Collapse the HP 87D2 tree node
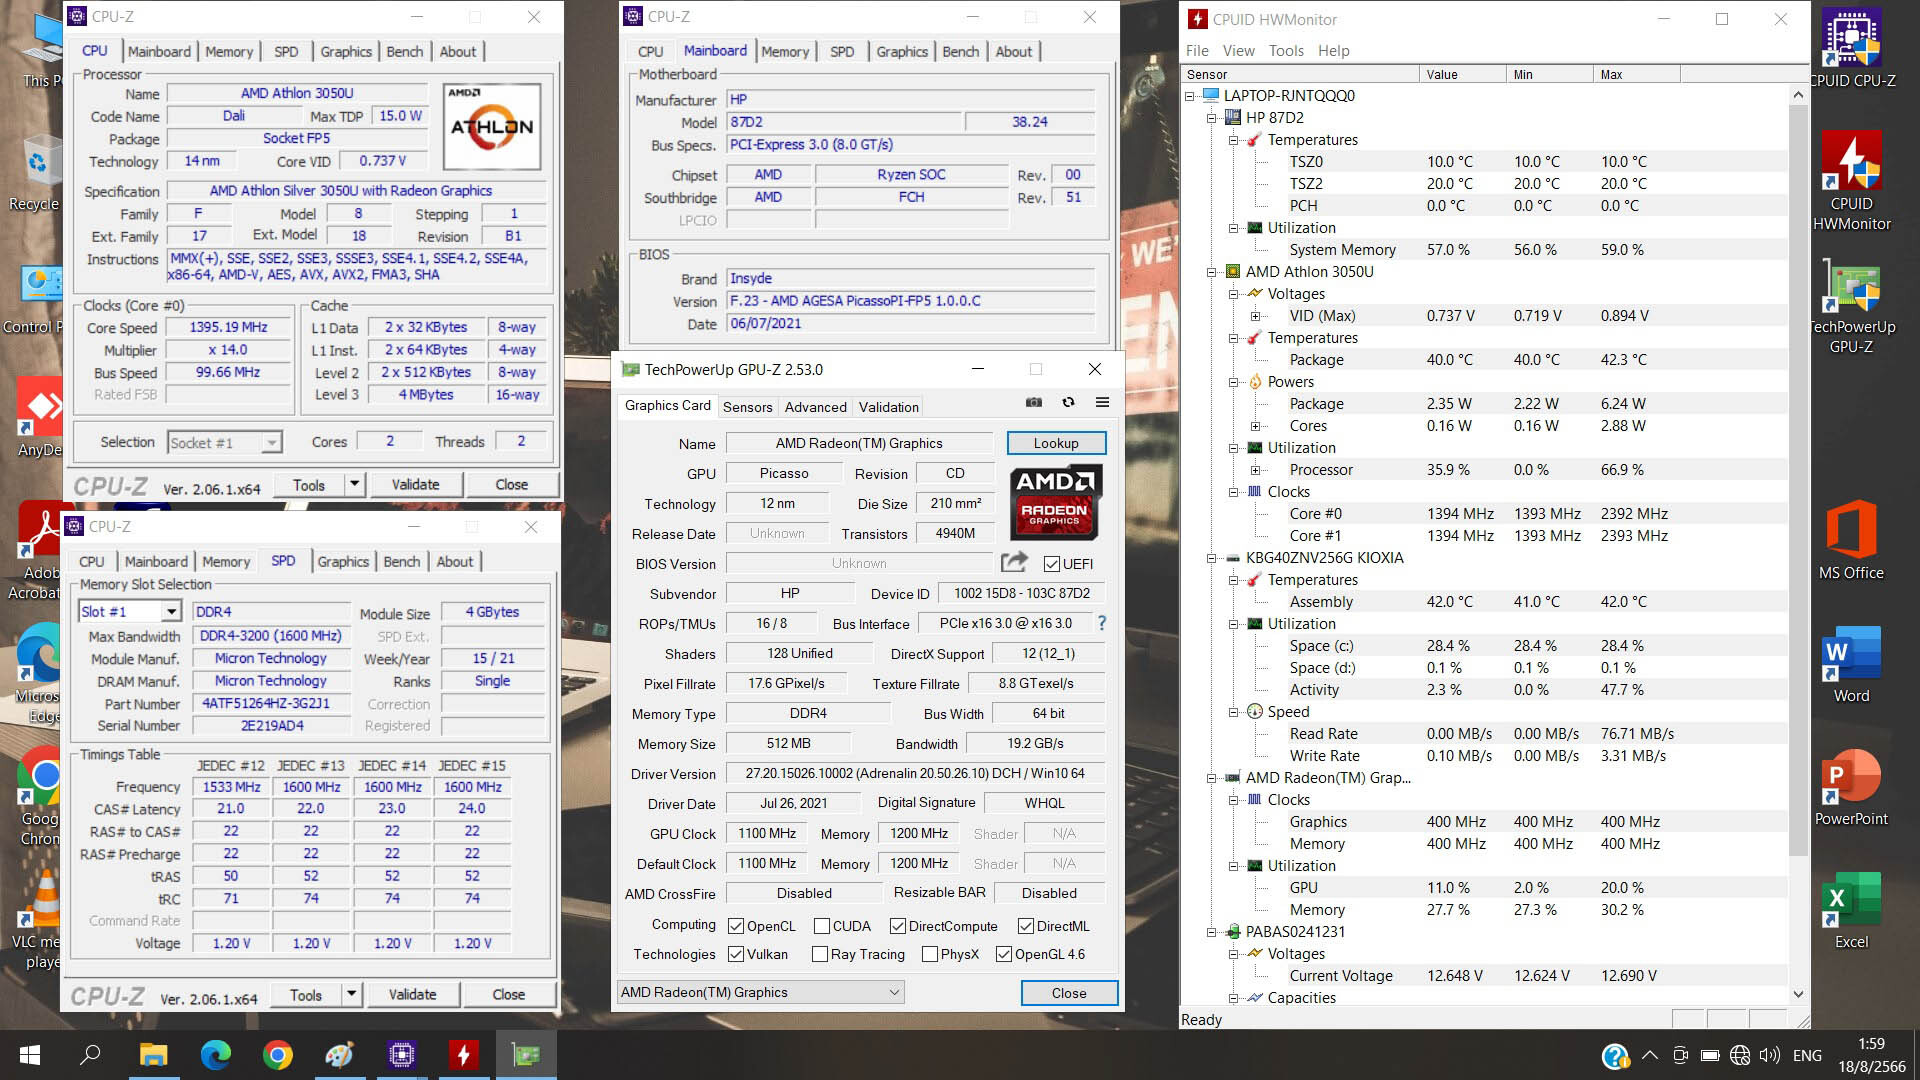Viewport: 1920px width, 1080px height. coord(1212,118)
